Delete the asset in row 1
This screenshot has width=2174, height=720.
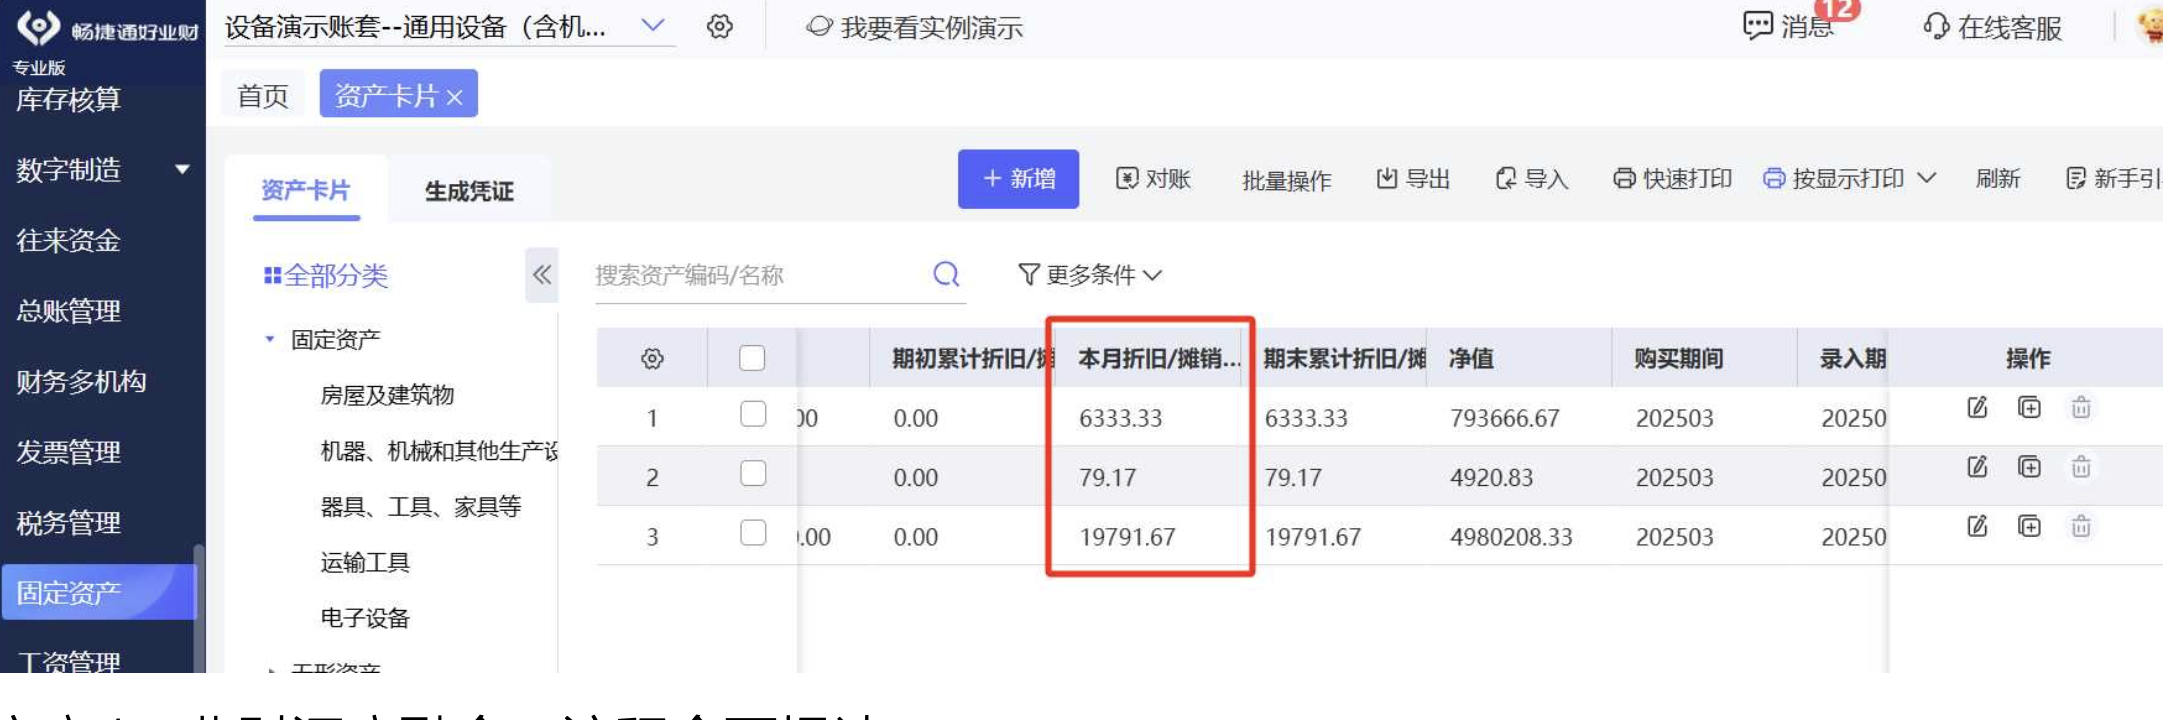coord(2081,407)
